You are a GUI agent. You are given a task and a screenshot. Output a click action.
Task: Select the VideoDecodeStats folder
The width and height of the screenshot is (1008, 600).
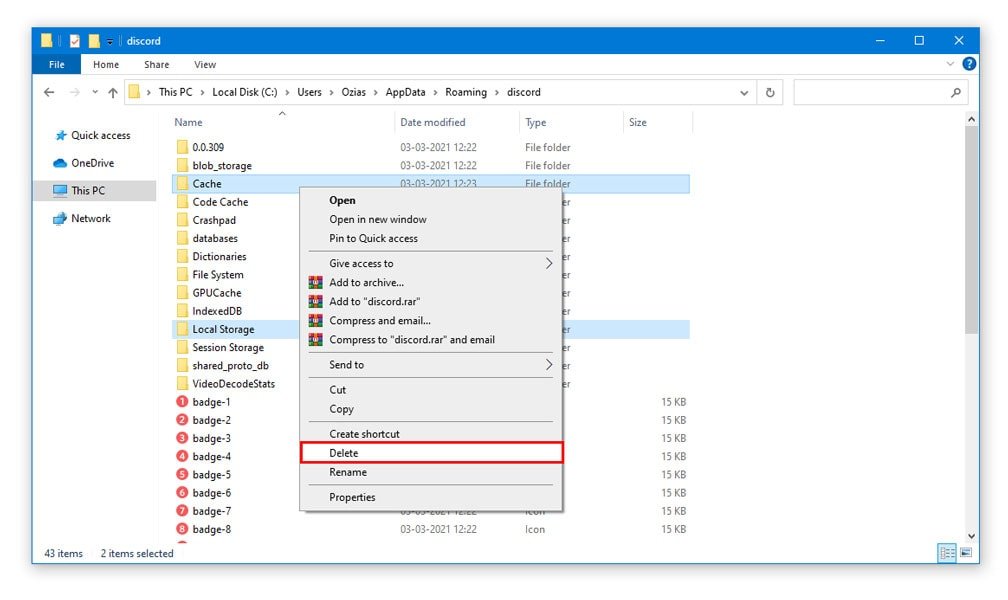[233, 384]
